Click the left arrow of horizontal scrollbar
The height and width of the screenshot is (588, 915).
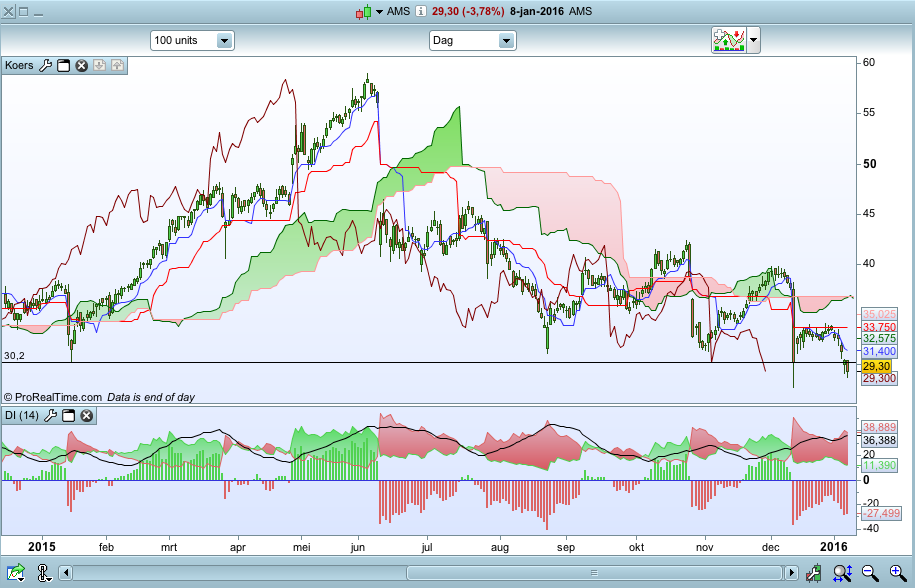tap(66, 572)
